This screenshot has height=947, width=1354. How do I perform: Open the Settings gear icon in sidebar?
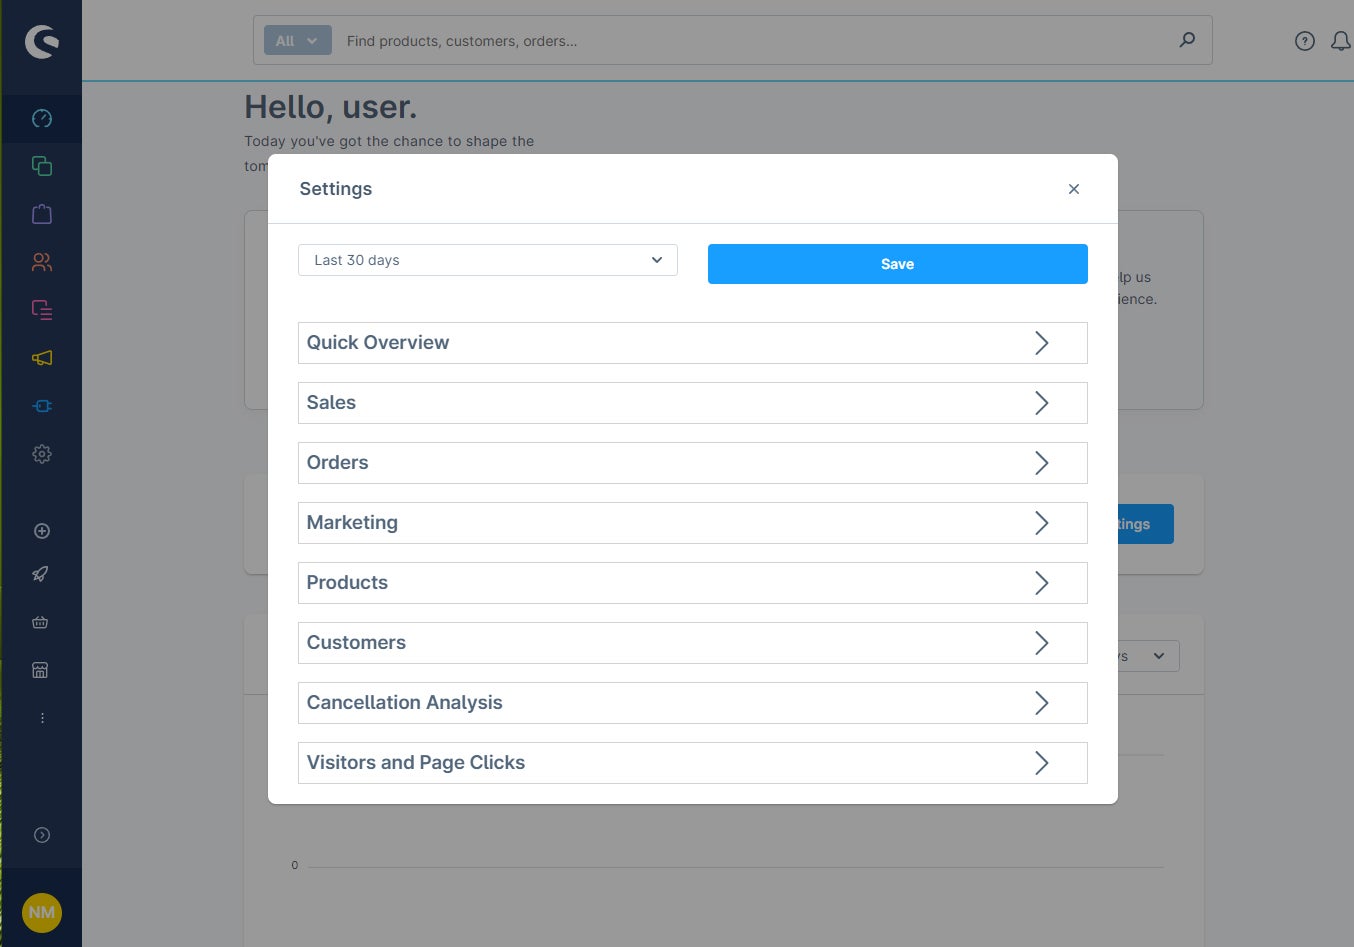click(x=42, y=454)
